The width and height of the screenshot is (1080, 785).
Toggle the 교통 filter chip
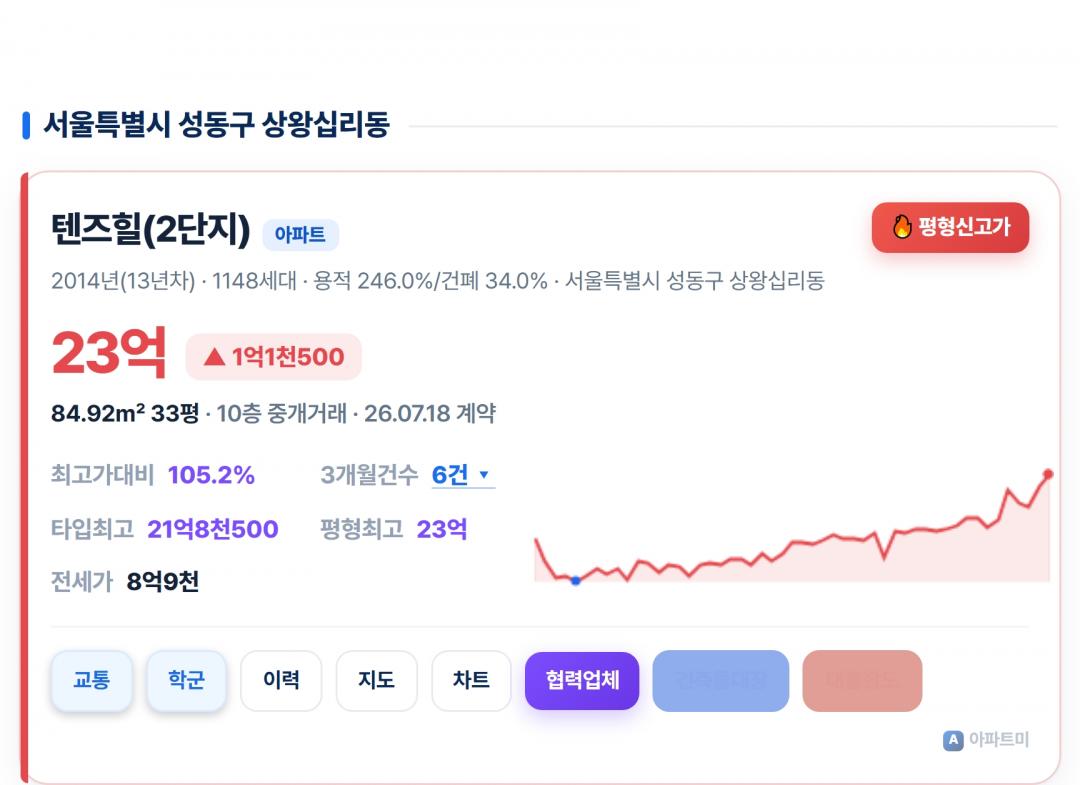point(92,680)
